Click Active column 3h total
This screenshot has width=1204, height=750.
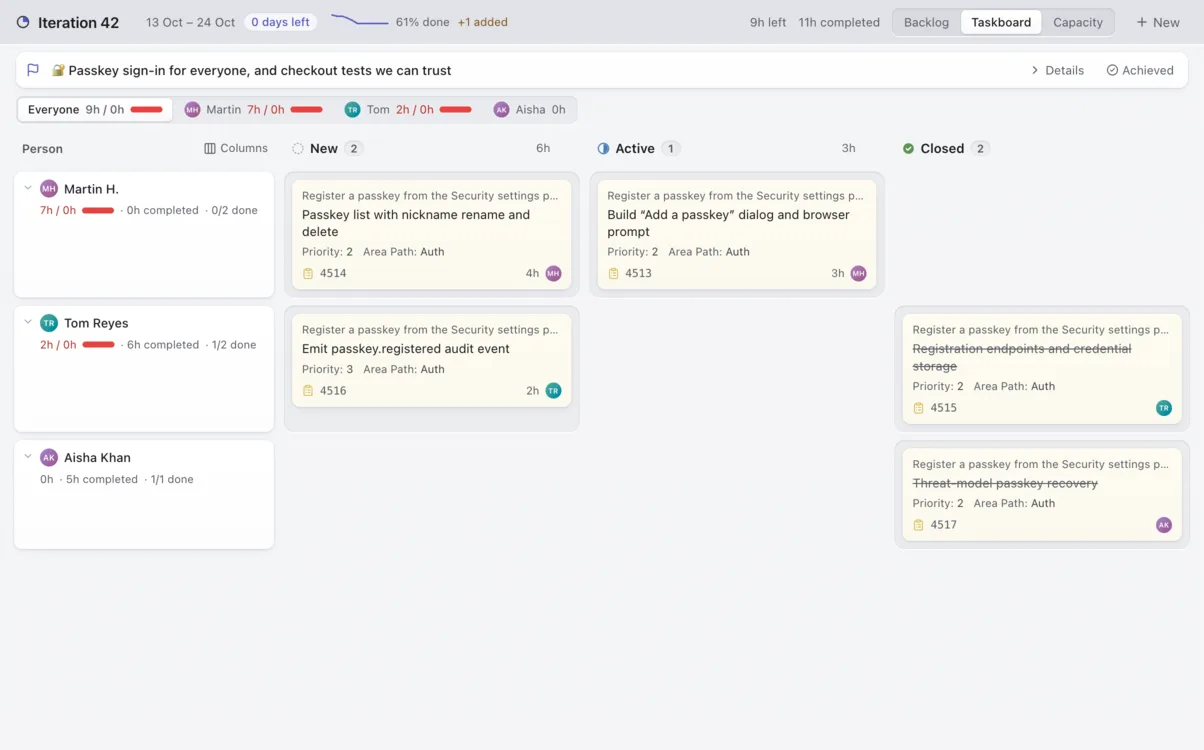848,148
